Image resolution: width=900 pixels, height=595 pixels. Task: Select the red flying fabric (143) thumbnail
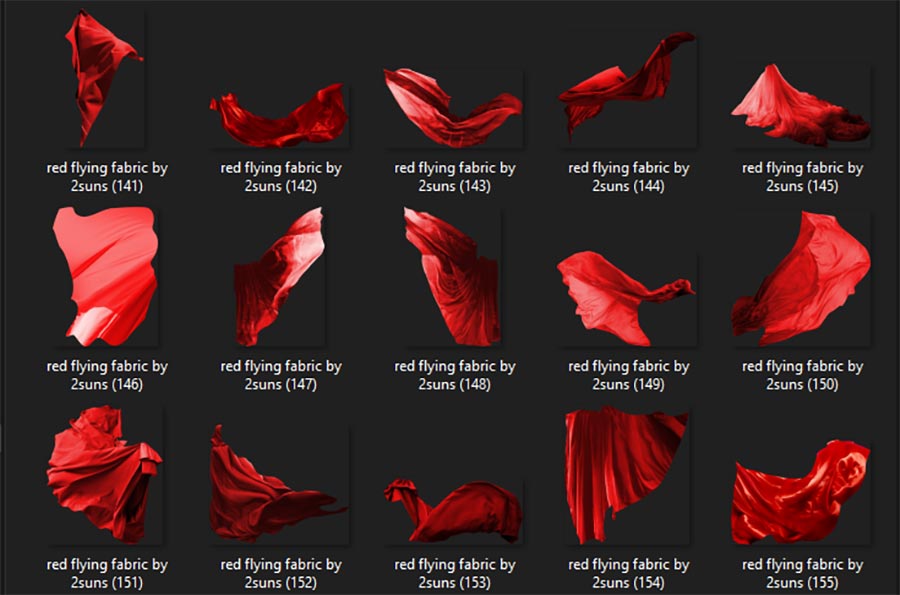tap(453, 108)
